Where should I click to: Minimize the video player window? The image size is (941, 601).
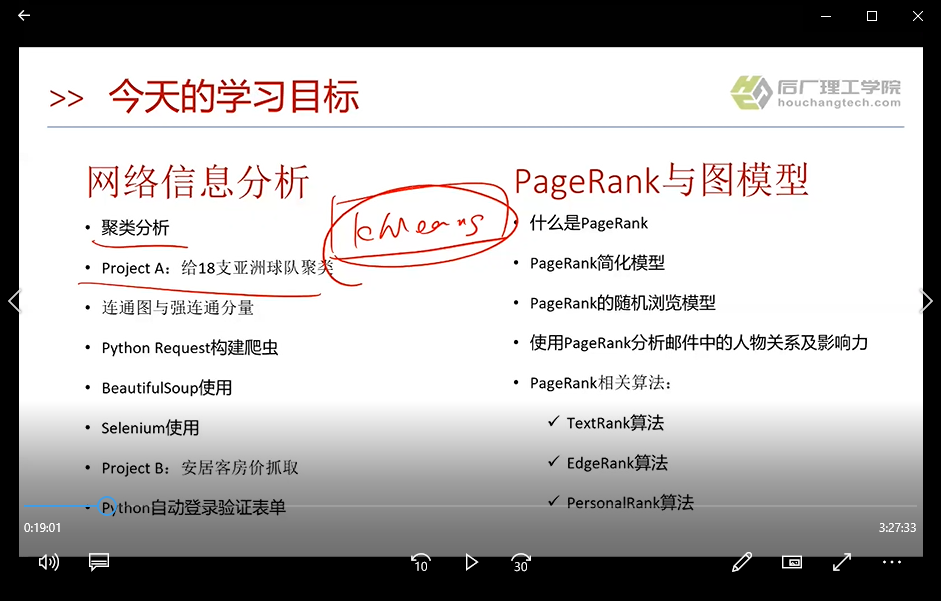point(826,16)
